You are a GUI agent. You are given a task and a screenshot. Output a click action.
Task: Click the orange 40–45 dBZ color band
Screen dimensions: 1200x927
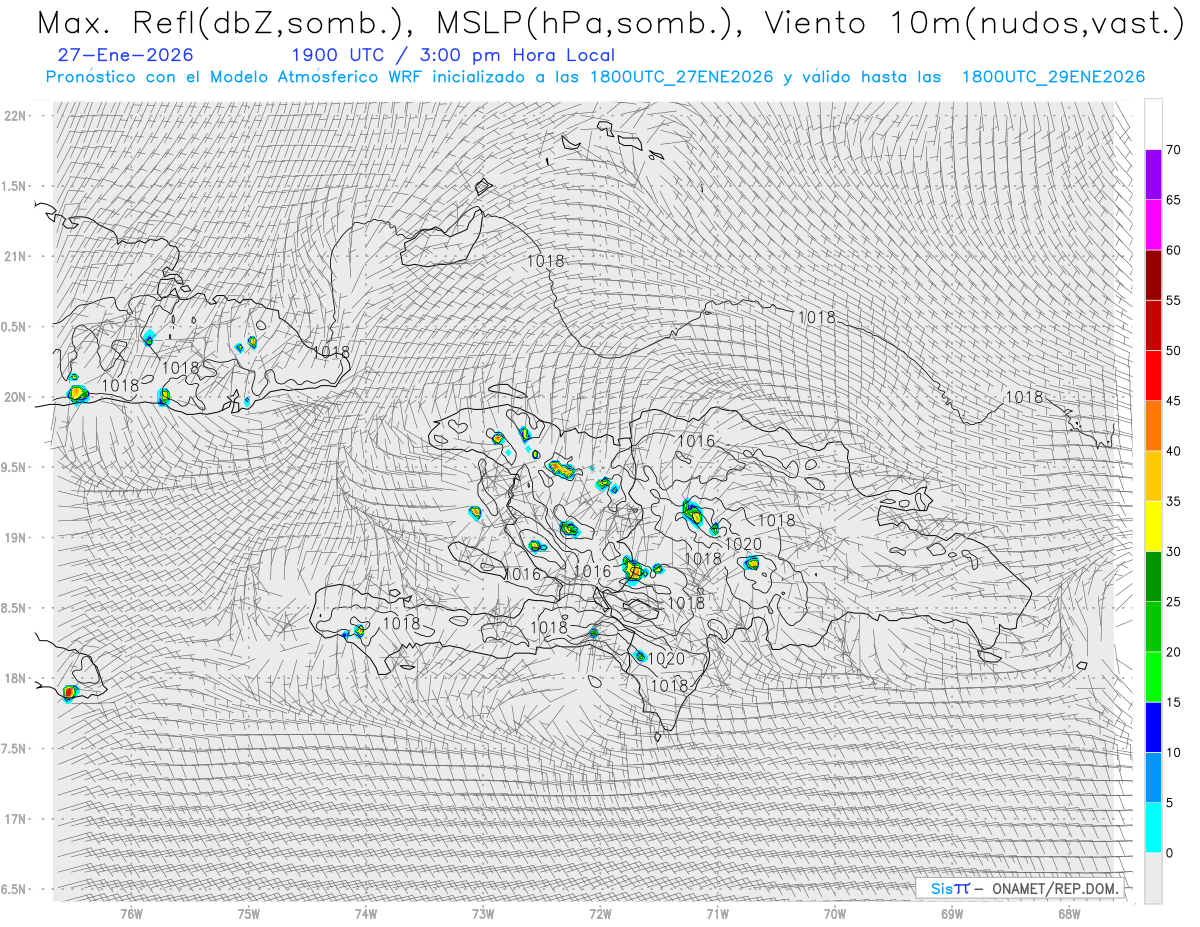tap(1153, 426)
